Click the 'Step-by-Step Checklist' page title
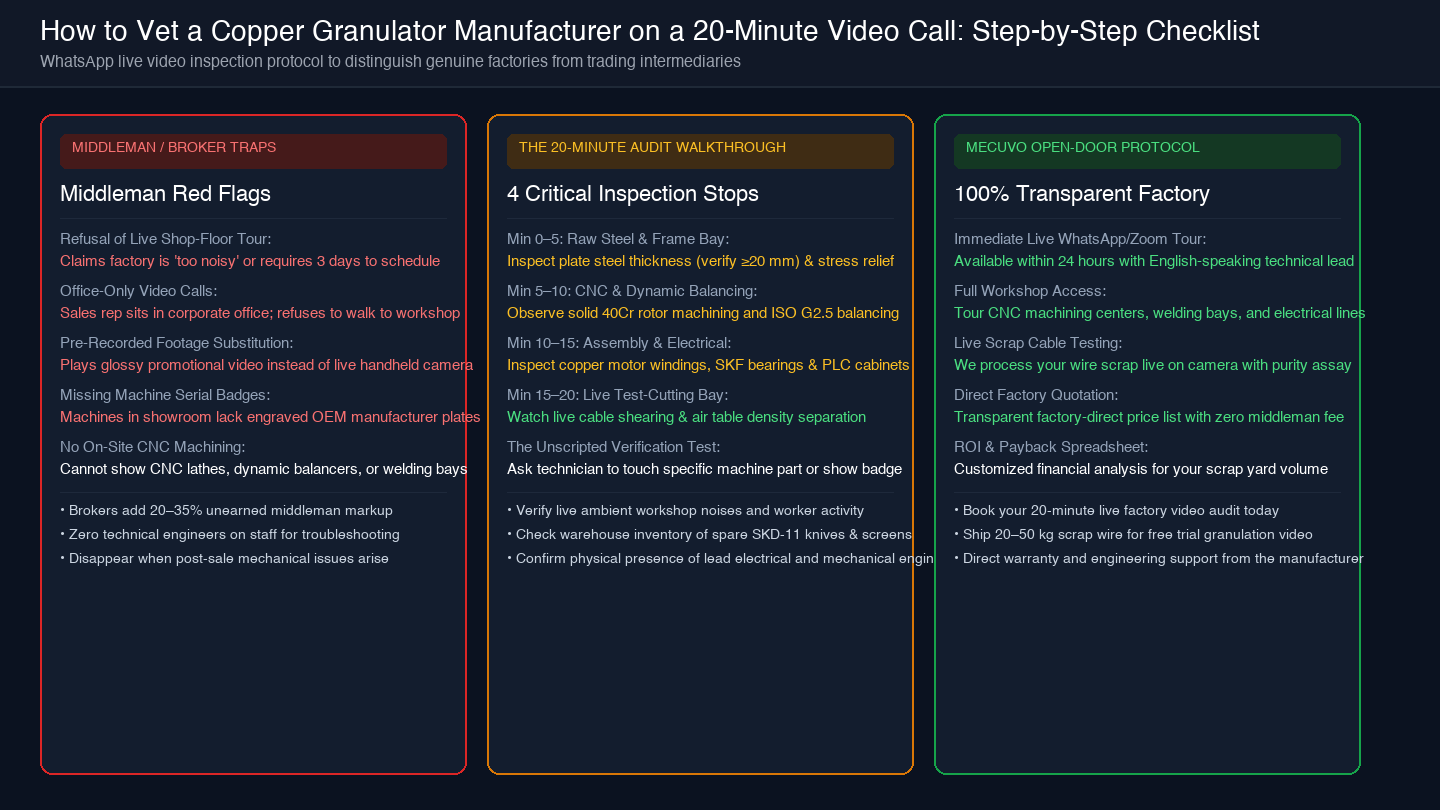1440x810 pixels. point(650,31)
